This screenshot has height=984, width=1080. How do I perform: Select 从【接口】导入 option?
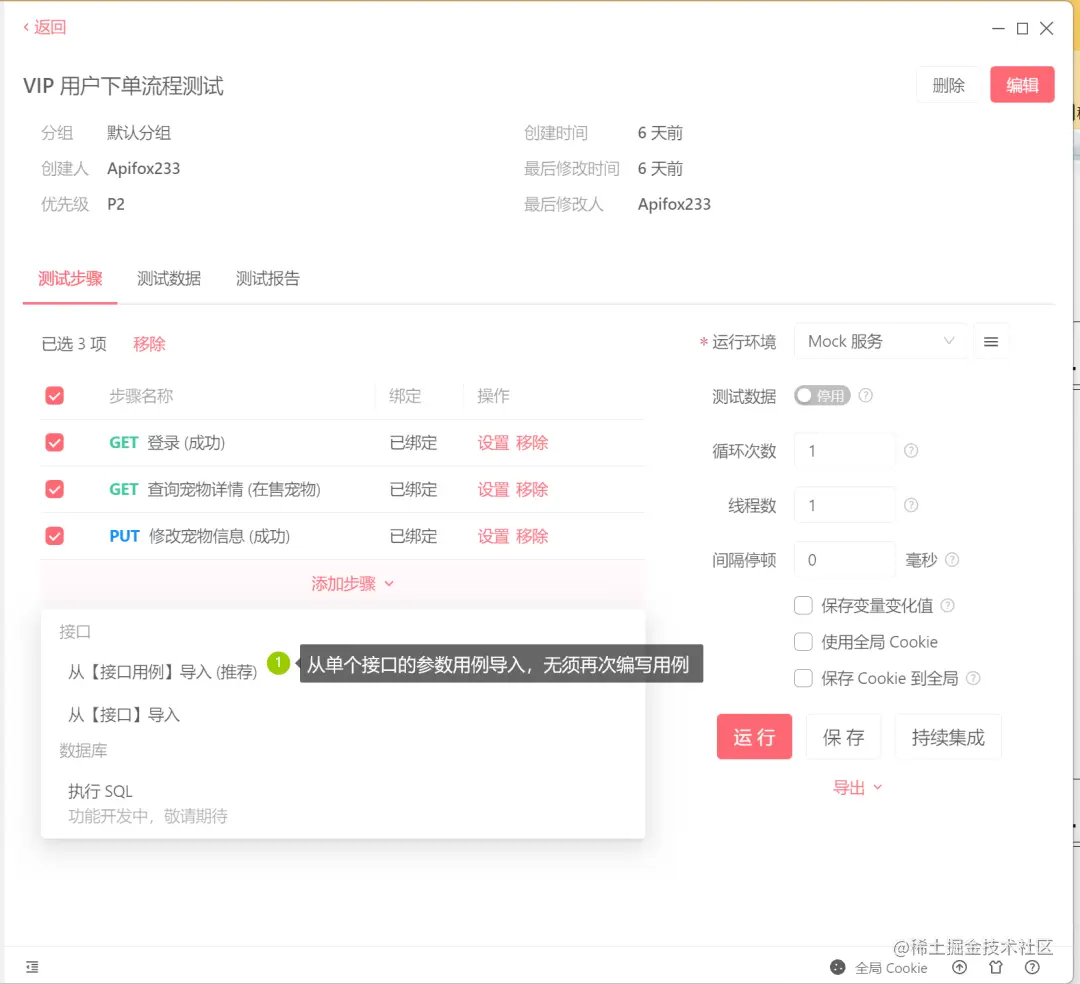pyautogui.click(x=124, y=715)
